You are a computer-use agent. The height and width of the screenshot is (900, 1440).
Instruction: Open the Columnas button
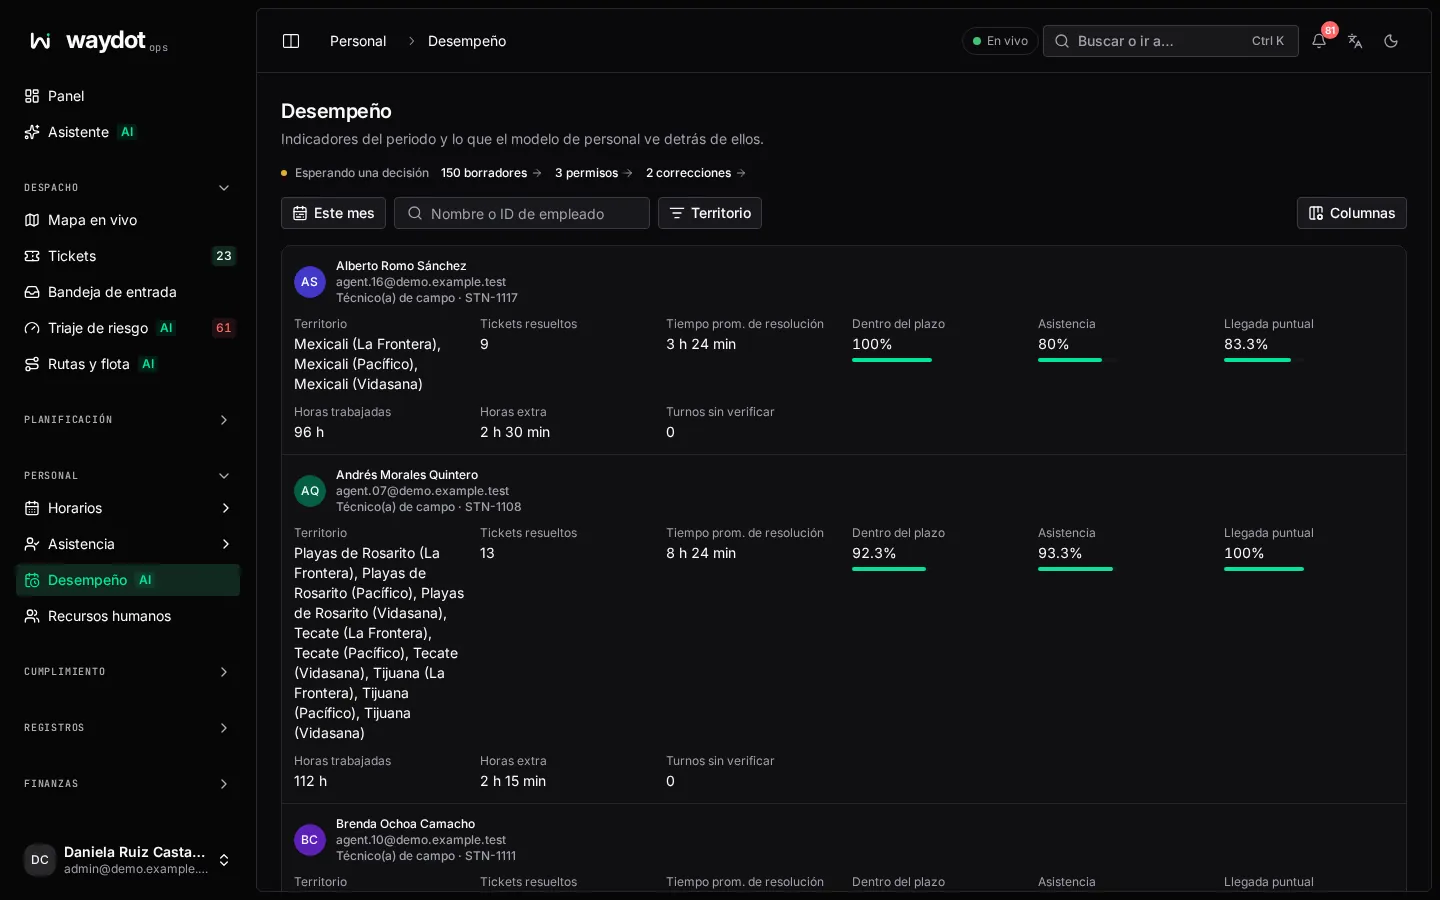1351,213
